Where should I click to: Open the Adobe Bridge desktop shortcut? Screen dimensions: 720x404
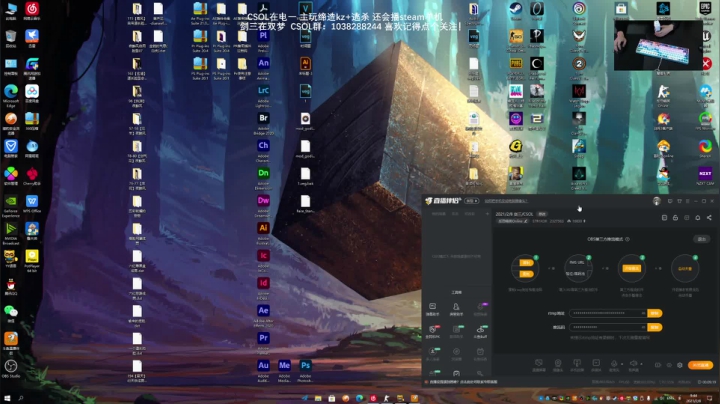coord(263,123)
